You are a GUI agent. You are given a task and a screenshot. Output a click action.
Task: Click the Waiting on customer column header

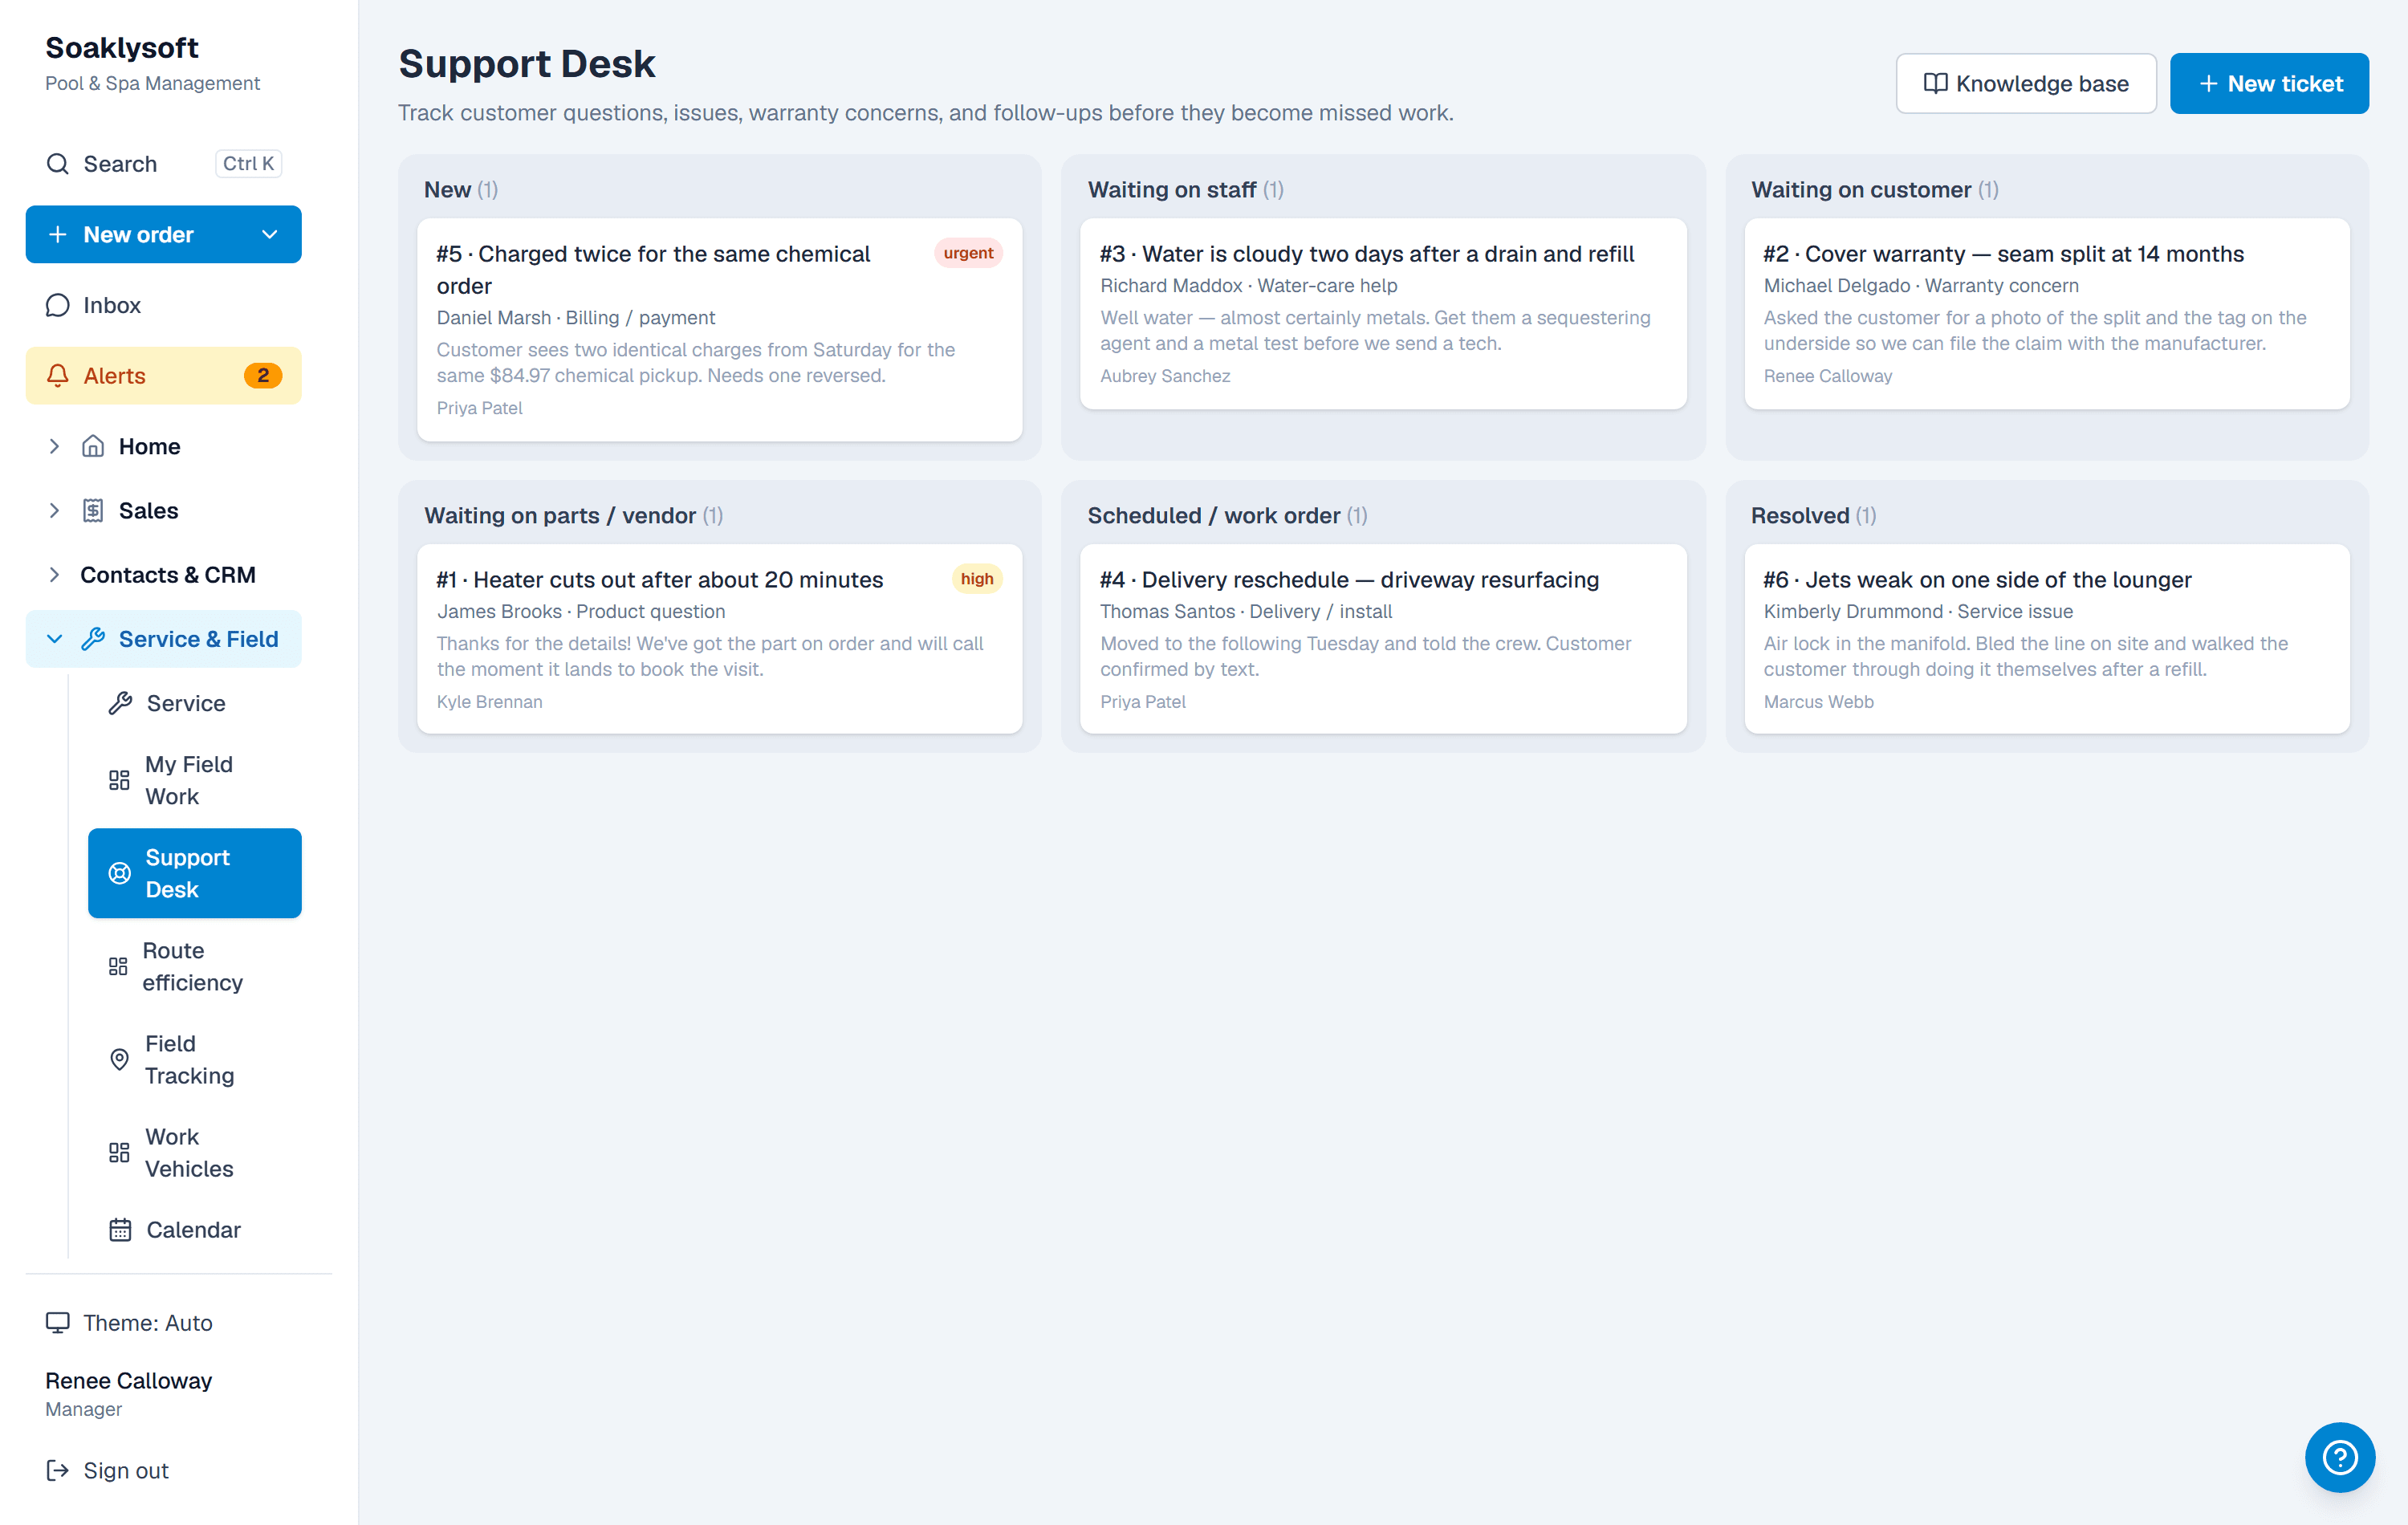pos(1875,189)
